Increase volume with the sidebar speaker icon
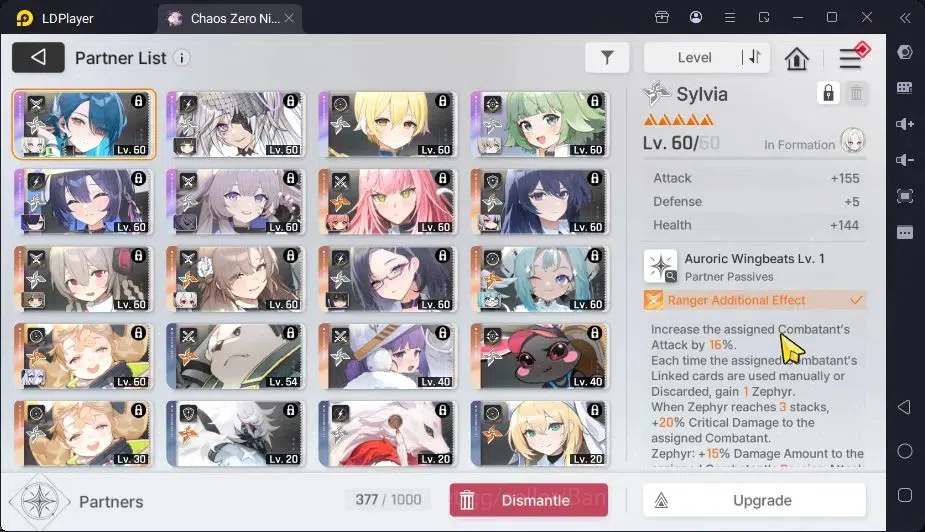 pos(904,124)
